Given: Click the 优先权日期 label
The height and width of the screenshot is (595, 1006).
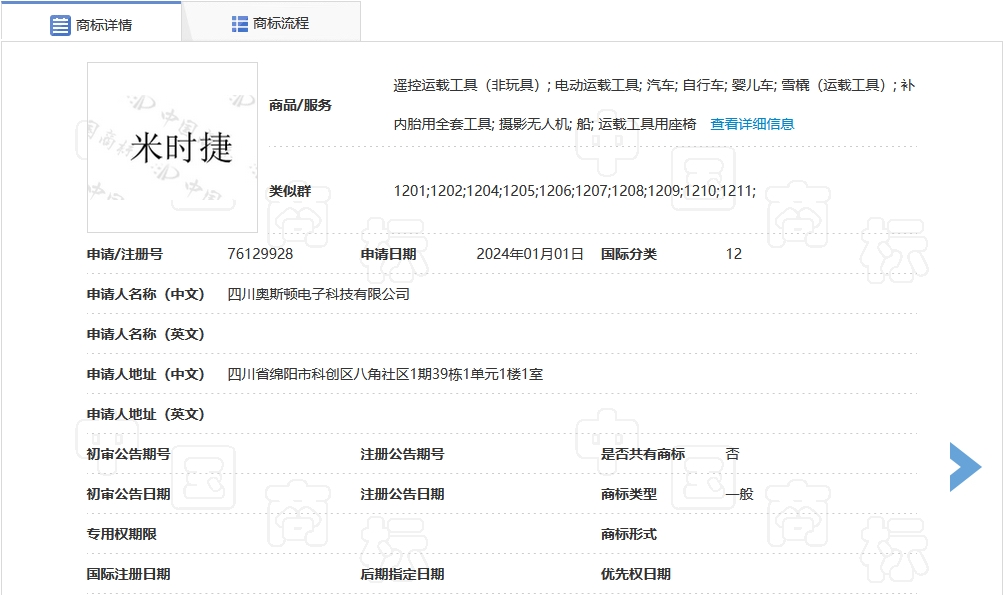Looking at the screenshot, I should pyautogui.click(x=635, y=574).
